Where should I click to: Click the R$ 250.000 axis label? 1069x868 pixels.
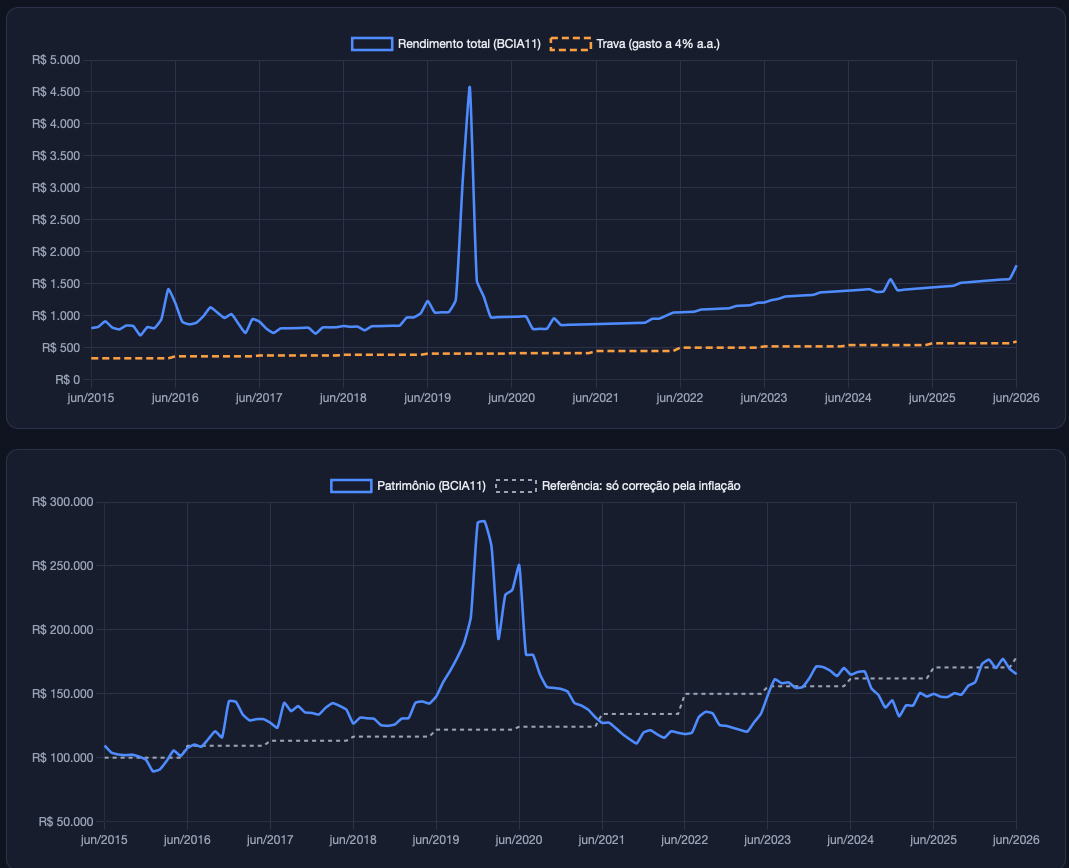tap(63, 566)
